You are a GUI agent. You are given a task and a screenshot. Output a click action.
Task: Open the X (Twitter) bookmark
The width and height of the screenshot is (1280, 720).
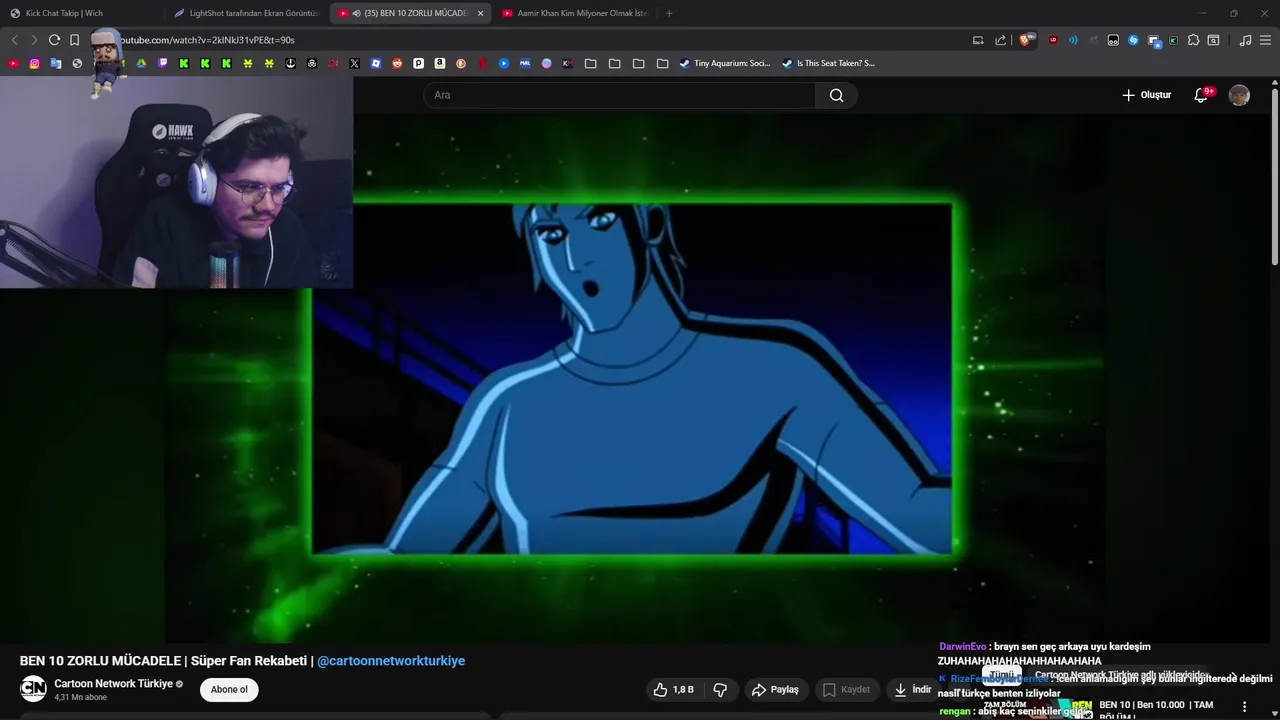click(x=354, y=63)
